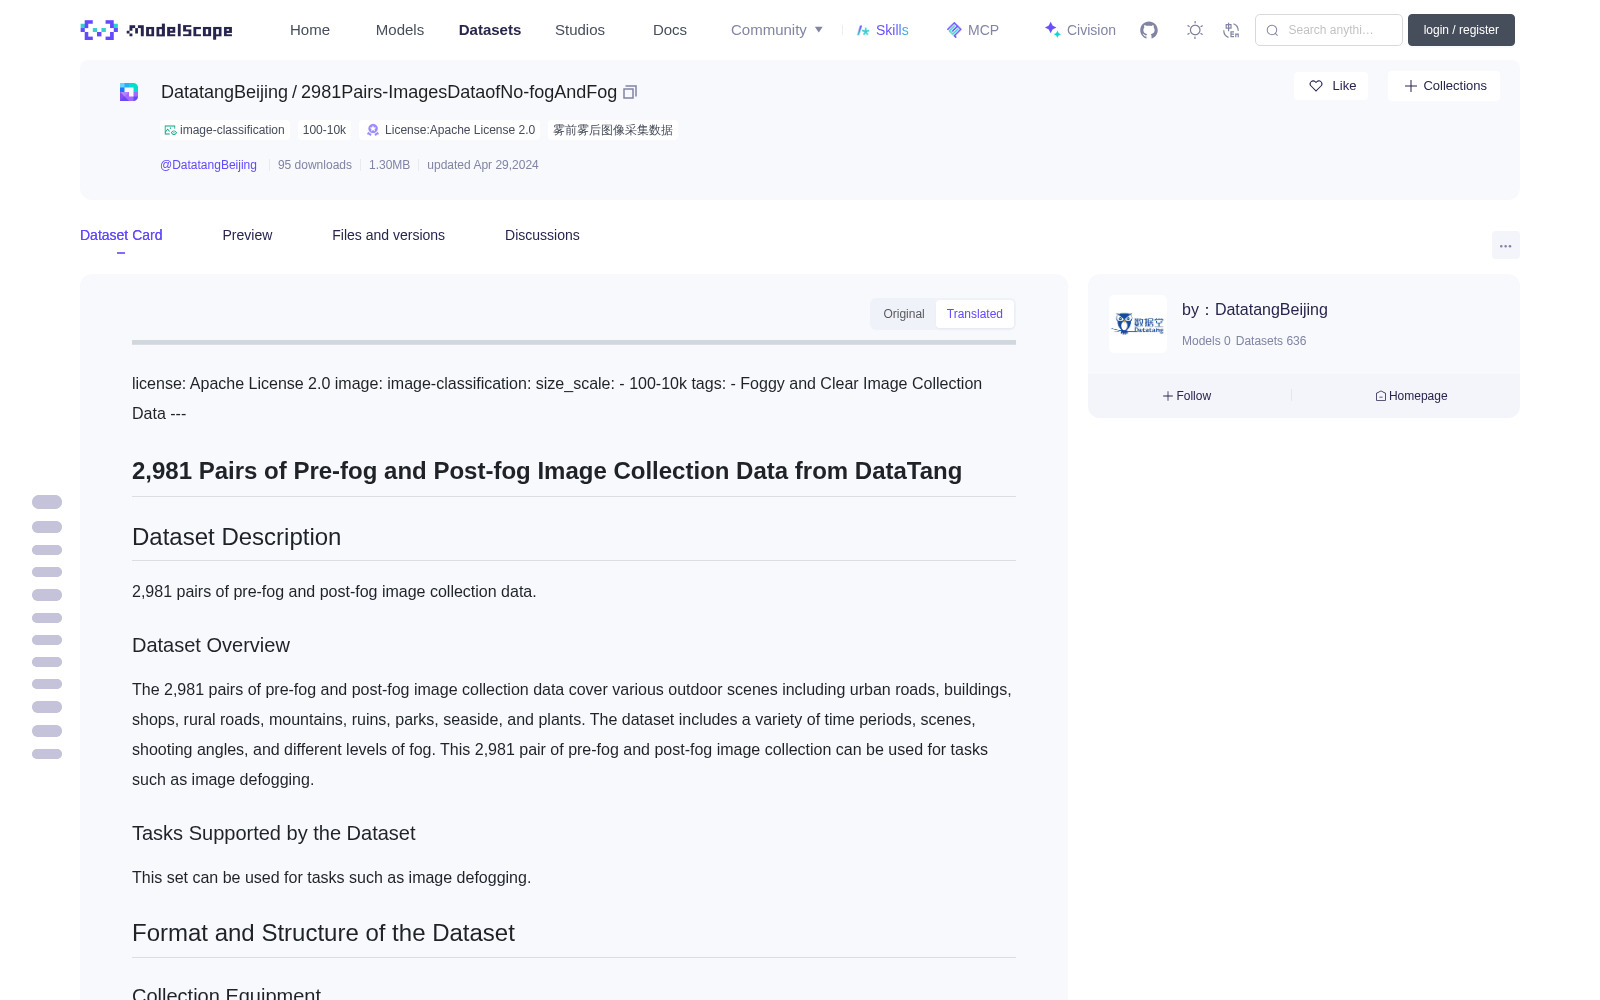Switch site language with the translate icon
Image resolution: width=1600 pixels, height=1000 pixels.
1232,30
